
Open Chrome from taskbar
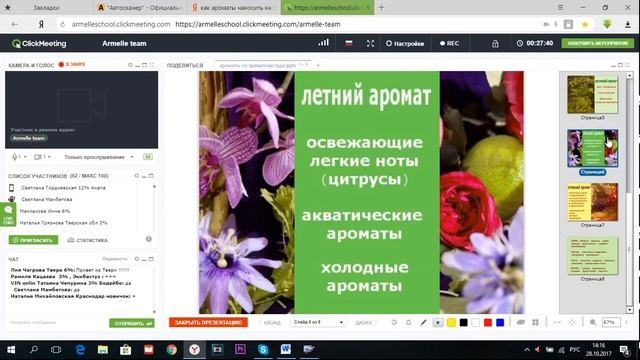[171, 349]
